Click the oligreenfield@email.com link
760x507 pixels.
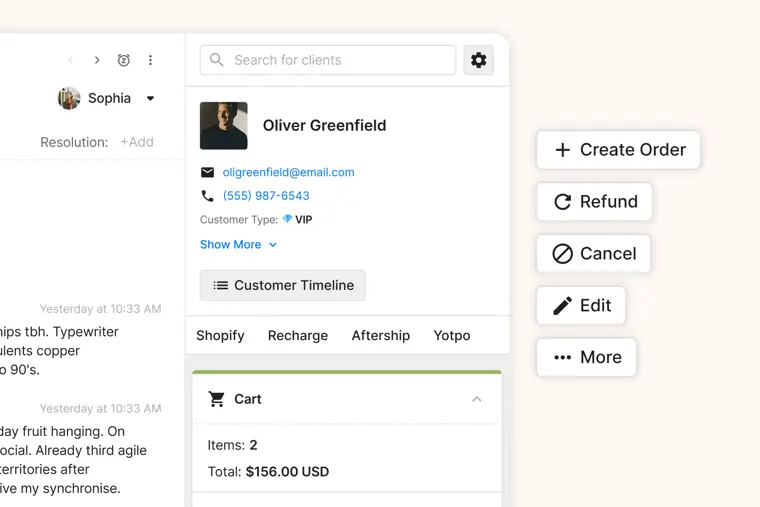coord(288,172)
